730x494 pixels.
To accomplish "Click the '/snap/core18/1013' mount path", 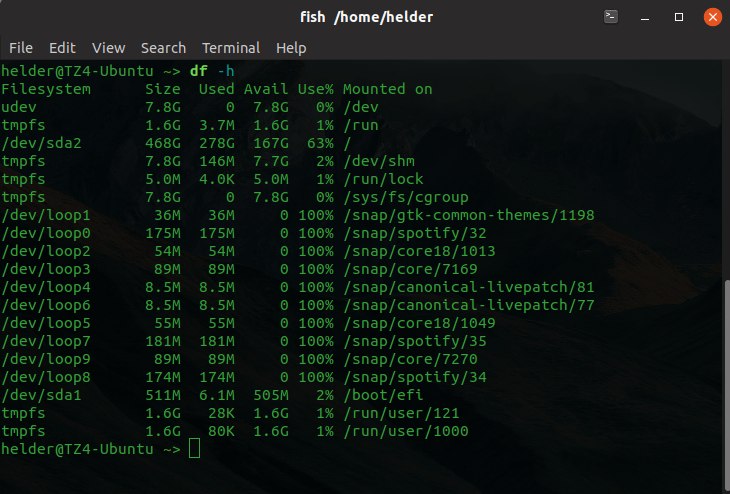I will (419, 251).
